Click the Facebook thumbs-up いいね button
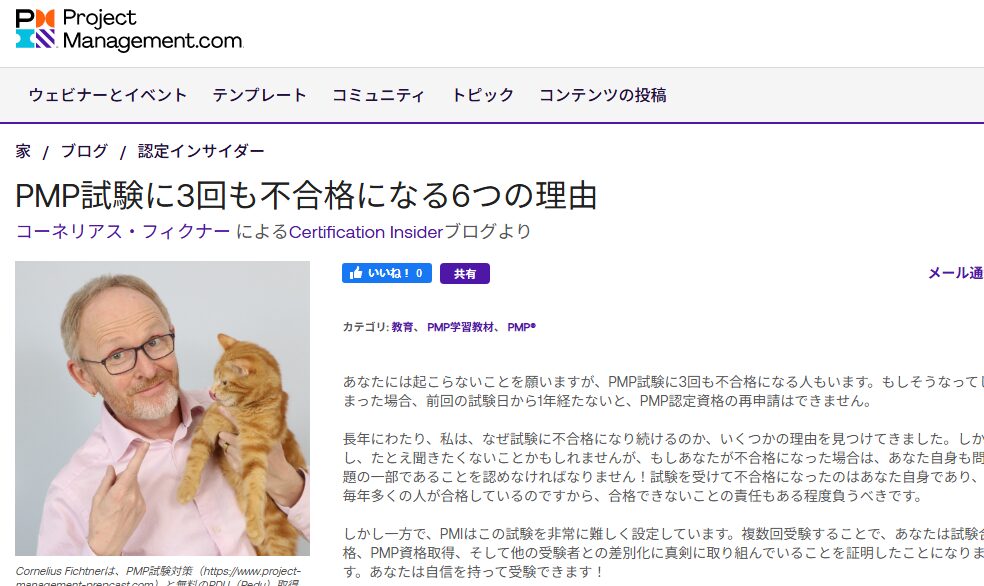This screenshot has width=984, height=586. tap(387, 273)
